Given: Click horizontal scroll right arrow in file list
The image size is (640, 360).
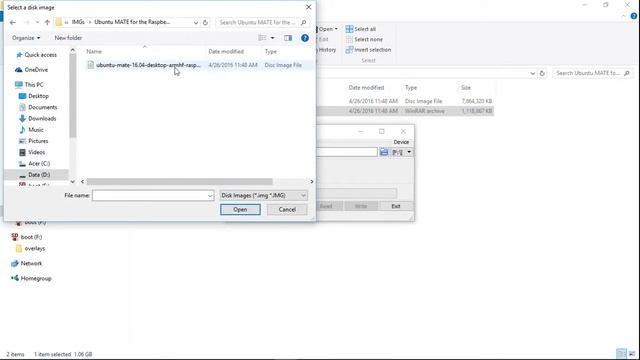Looking at the screenshot, I should [312, 182].
